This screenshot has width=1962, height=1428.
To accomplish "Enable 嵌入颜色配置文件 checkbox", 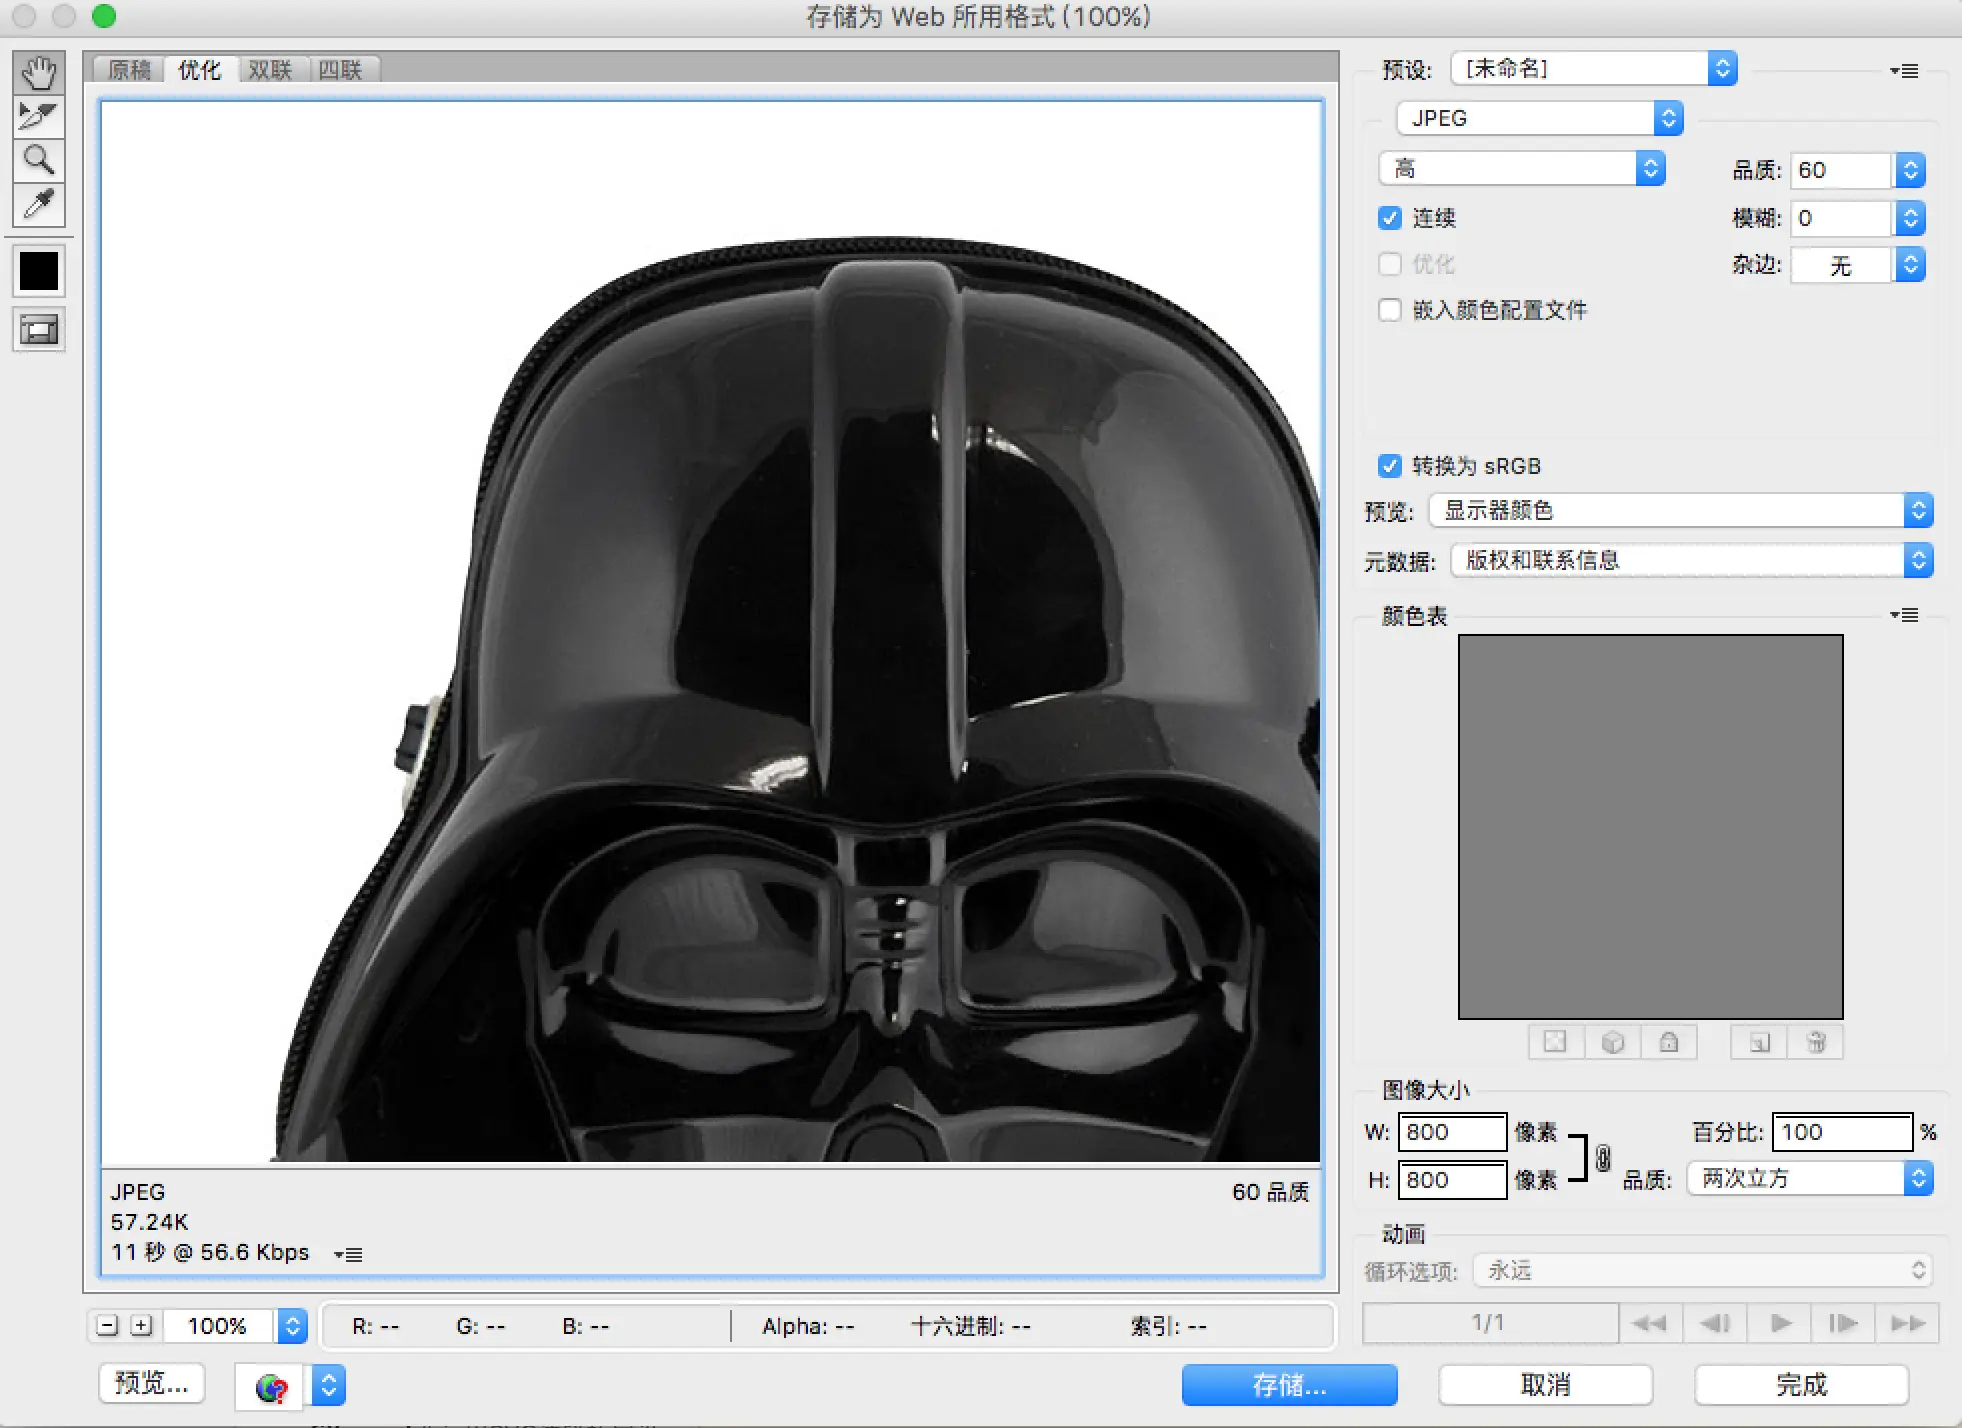I will (x=1390, y=310).
